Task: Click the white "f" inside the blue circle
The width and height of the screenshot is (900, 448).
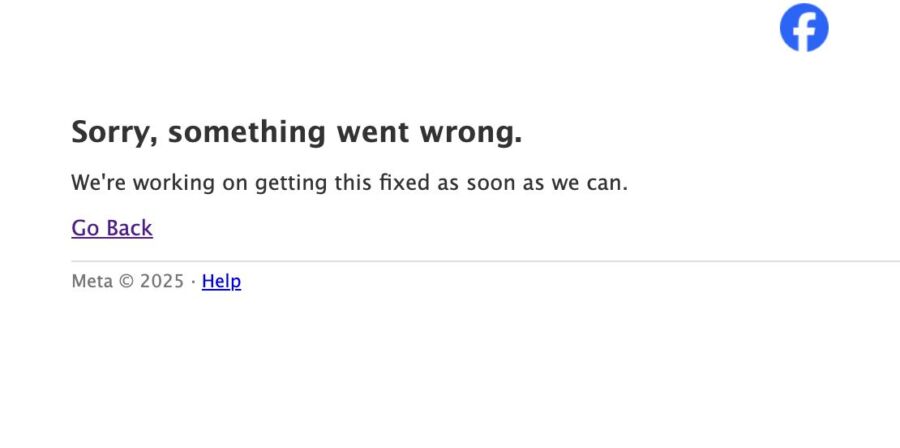Action: 805,30
